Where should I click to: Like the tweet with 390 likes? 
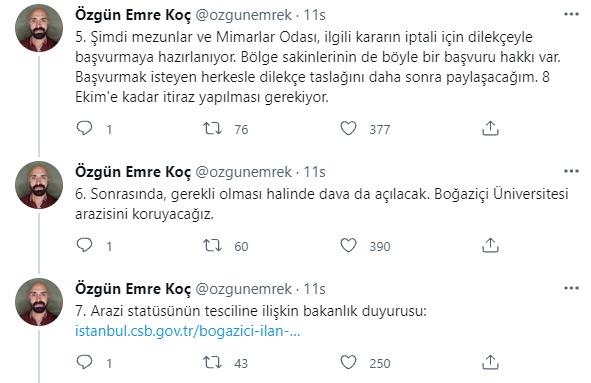pyautogui.click(x=348, y=245)
